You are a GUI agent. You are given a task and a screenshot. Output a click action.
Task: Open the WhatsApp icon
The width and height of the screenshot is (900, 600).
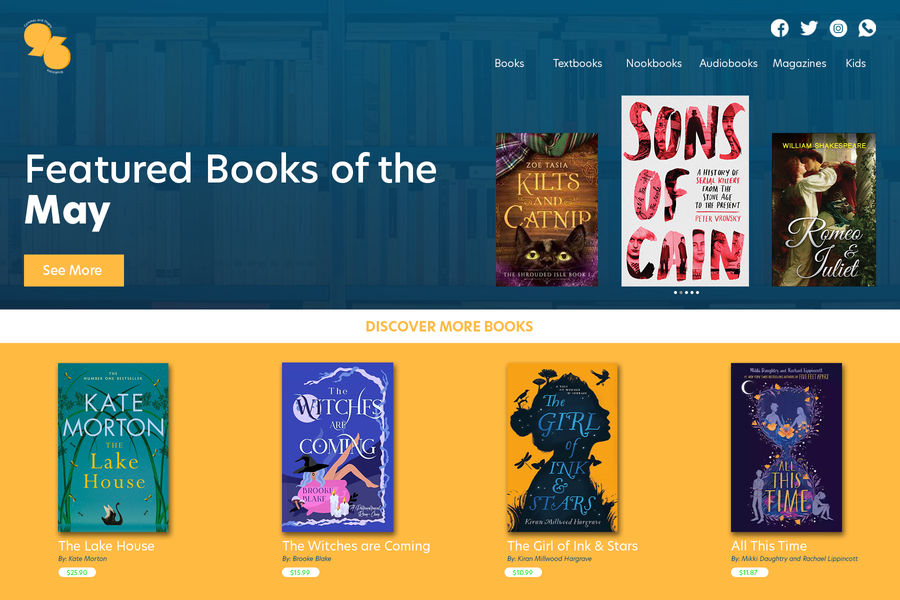click(x=867, y=28)
